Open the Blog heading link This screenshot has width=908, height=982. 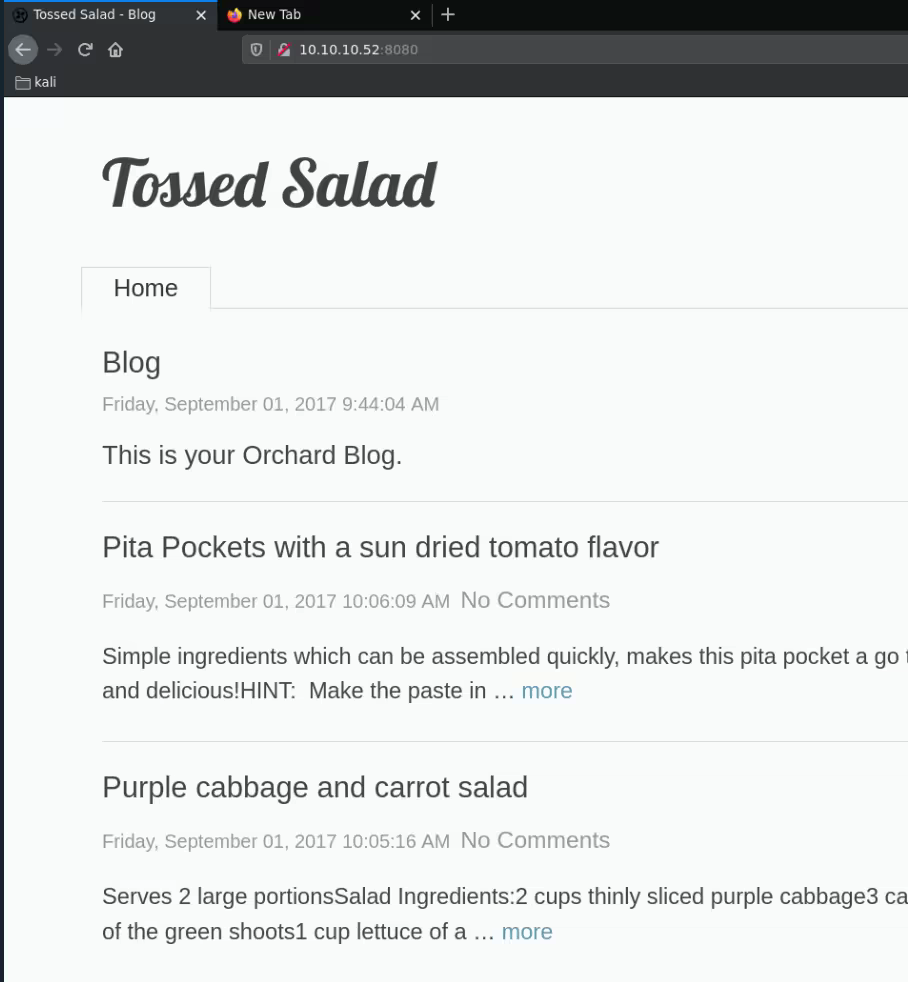click(x=131, y=362)
